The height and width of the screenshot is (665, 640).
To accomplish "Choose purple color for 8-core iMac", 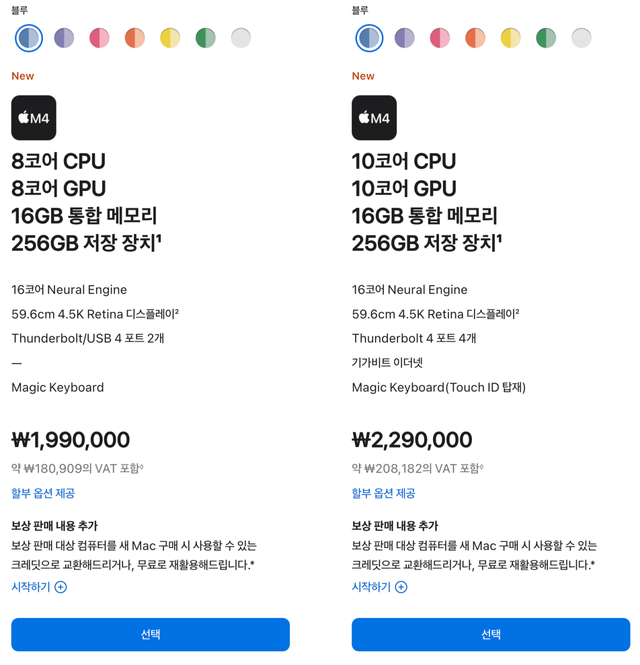I will point(64,38).
